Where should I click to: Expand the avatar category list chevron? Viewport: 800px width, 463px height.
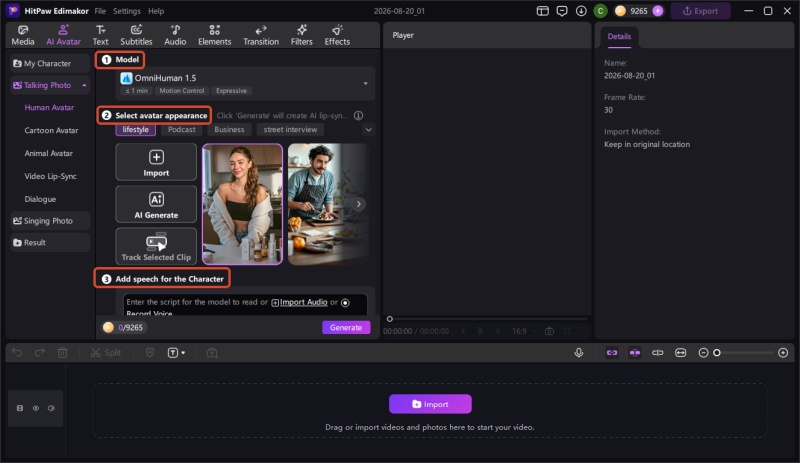point(368,130)
